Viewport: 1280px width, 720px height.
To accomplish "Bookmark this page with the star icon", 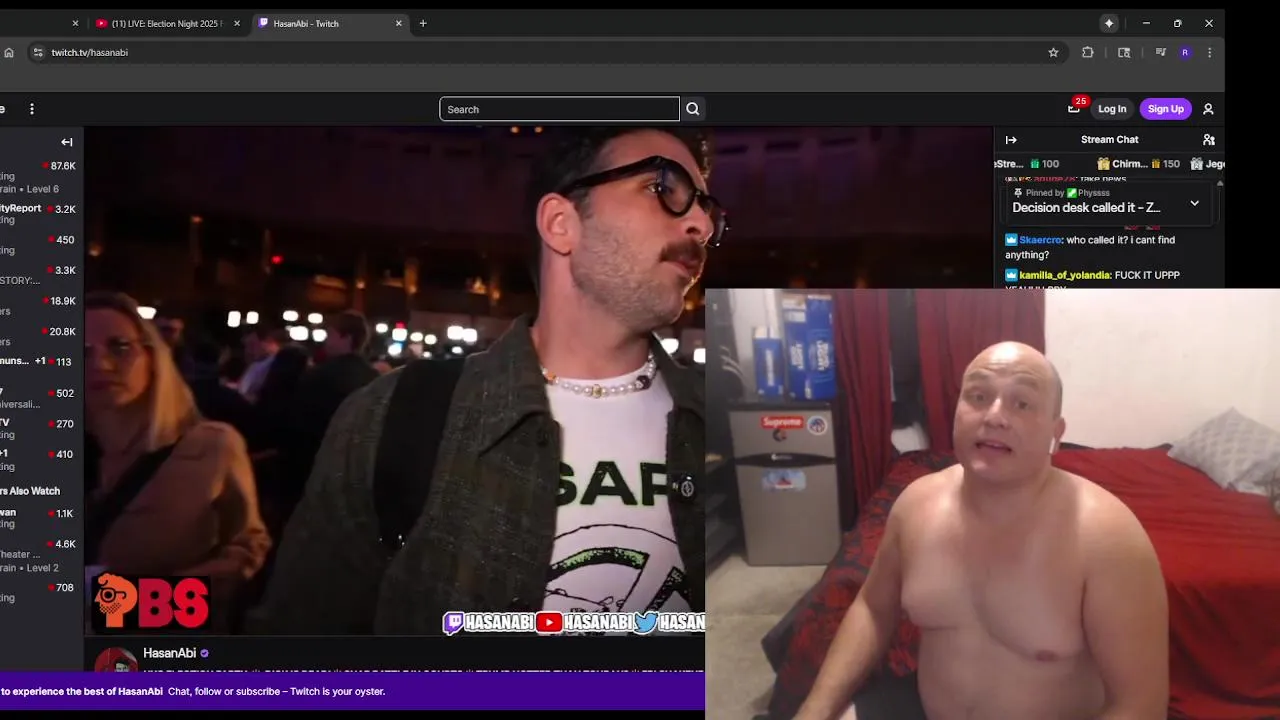I will pos(1053,52).
